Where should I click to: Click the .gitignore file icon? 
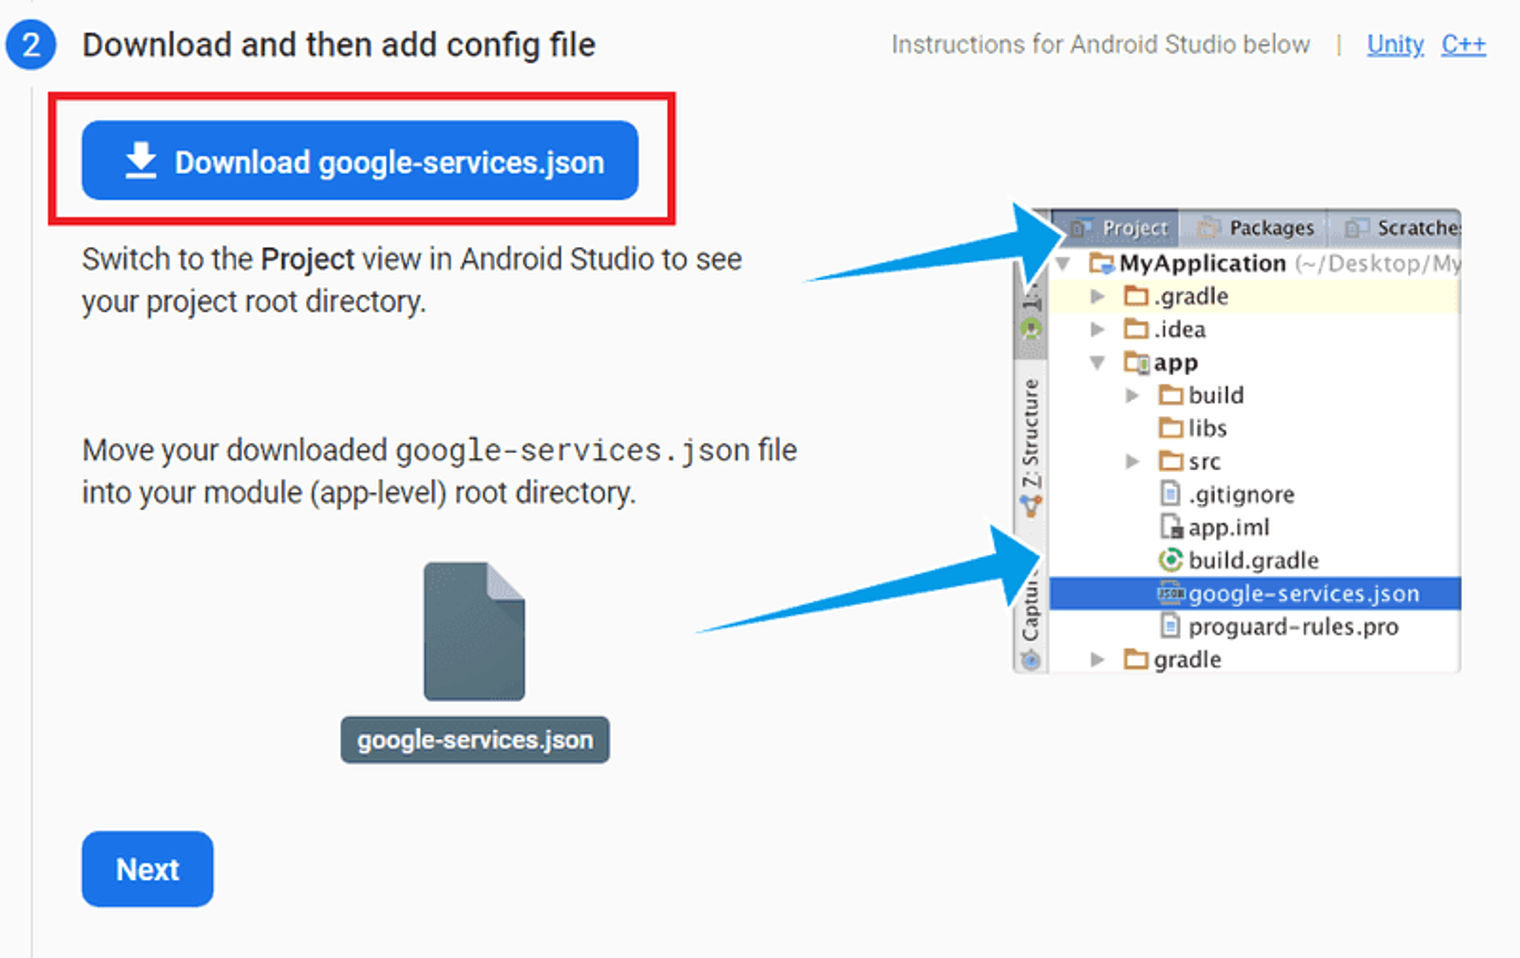[x=1170, y=493]
